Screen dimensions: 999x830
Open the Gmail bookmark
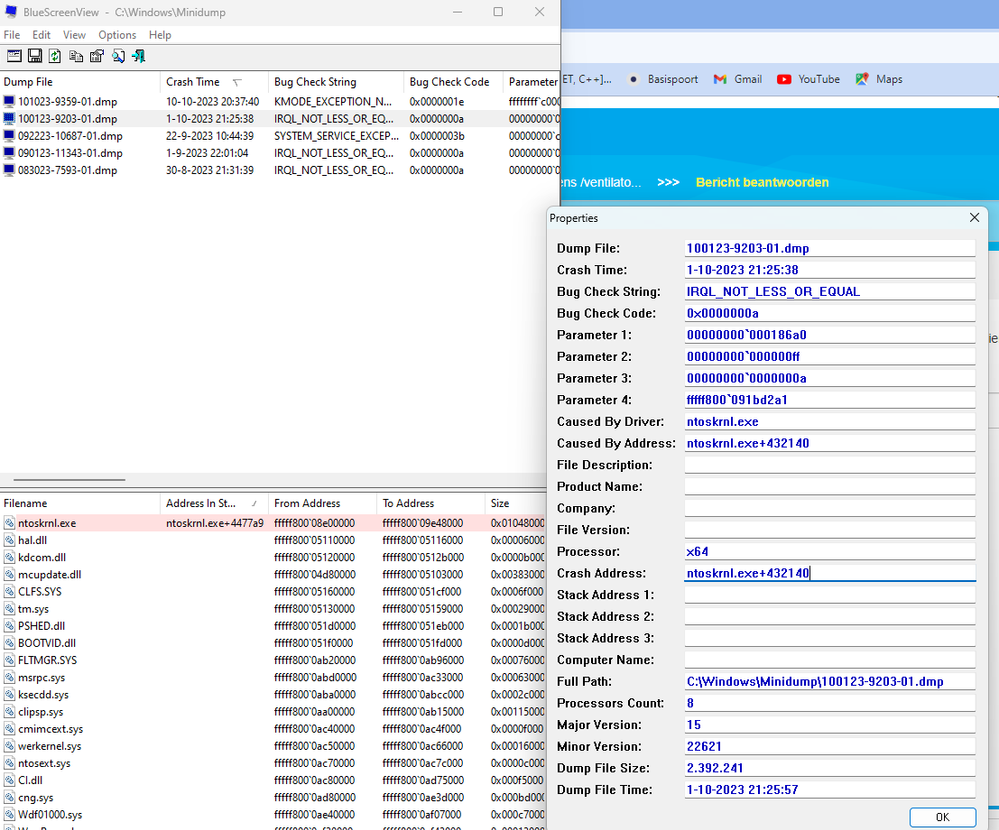point(737,79)
